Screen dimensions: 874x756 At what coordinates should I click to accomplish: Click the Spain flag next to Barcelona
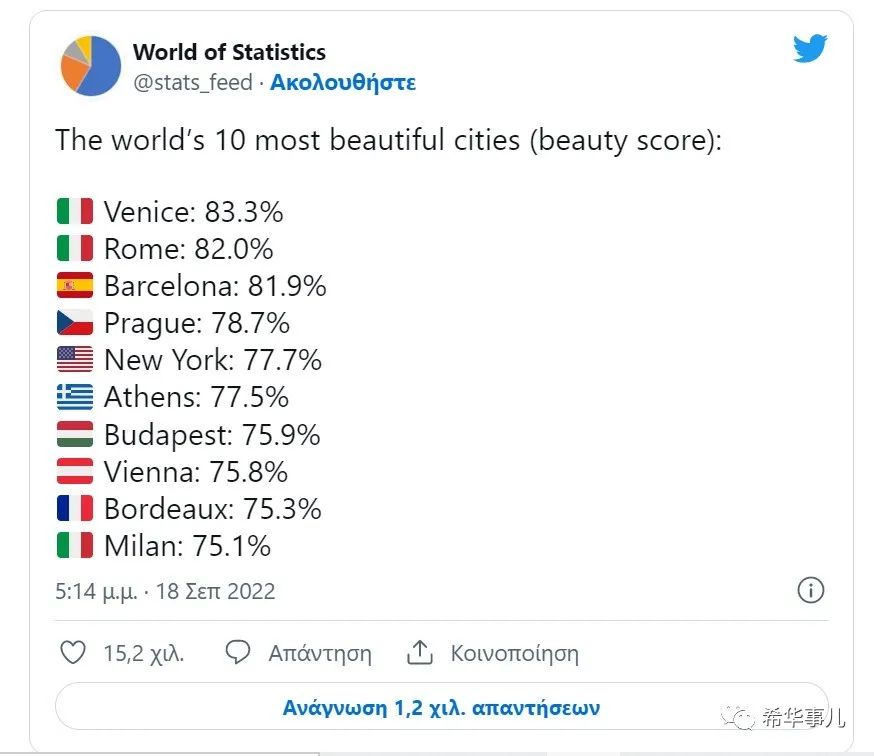[75, 285]
